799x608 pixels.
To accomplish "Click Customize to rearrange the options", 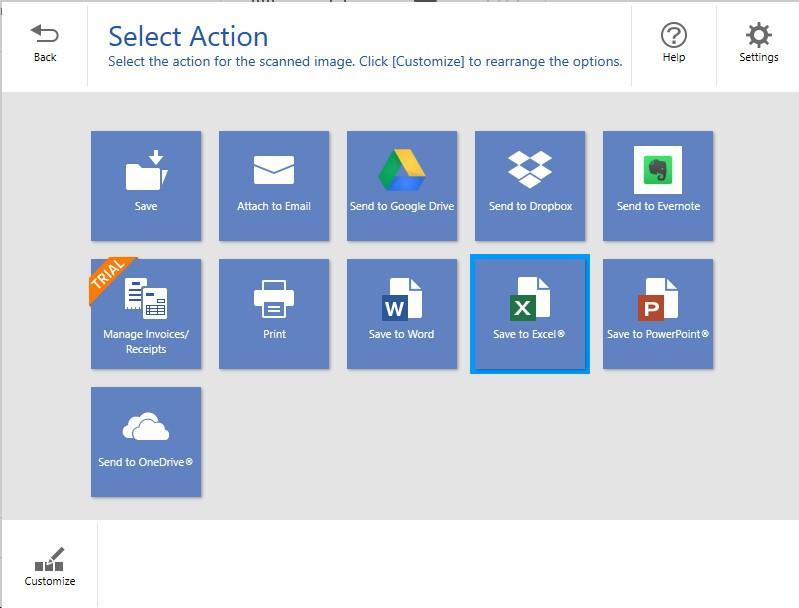I will click(x=50, y=566).
